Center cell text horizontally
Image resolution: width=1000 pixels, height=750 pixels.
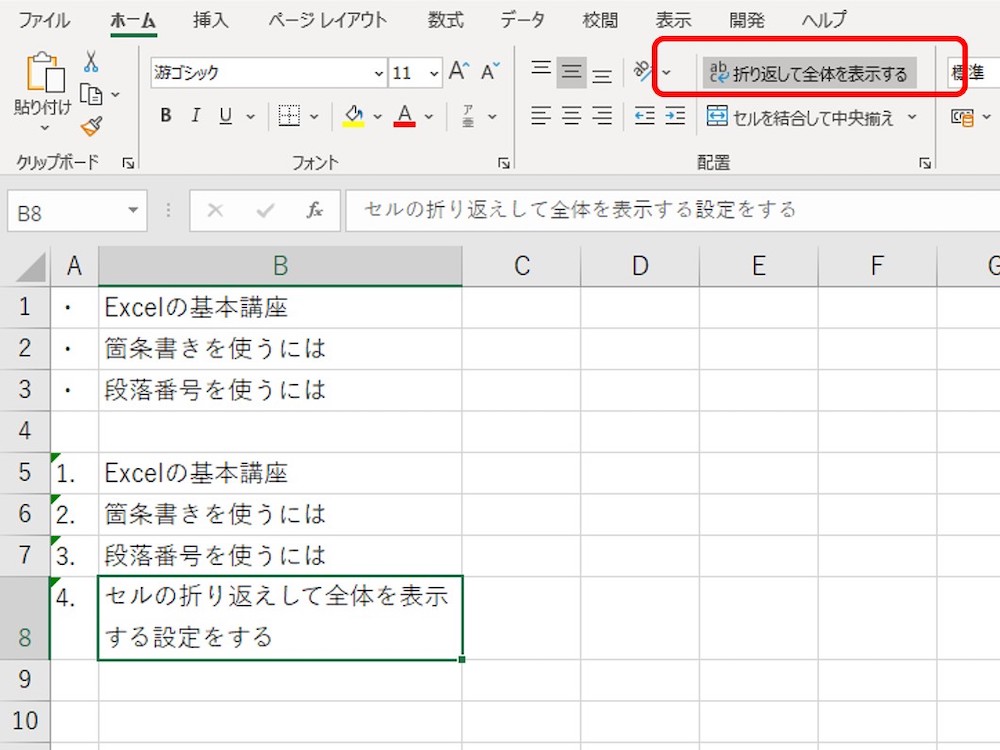571,116
